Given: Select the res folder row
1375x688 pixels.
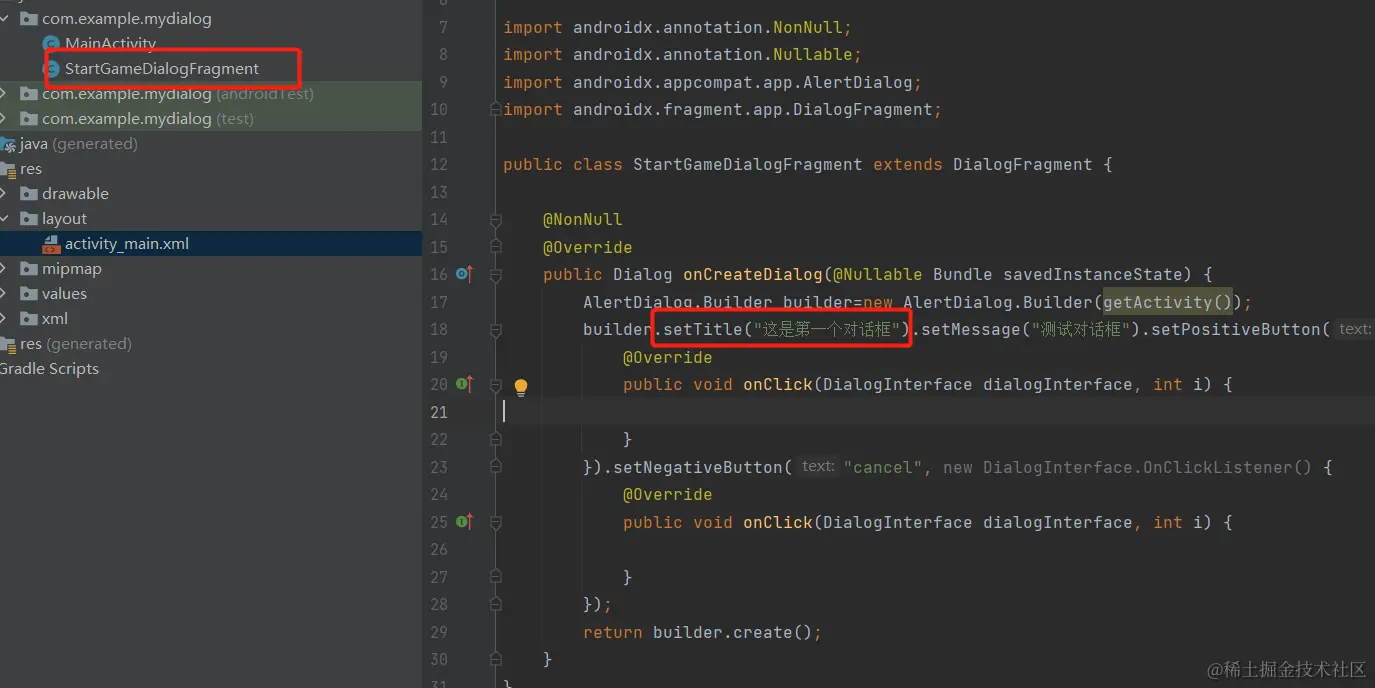Looking at the screenshot, I should tap(210, 169).
